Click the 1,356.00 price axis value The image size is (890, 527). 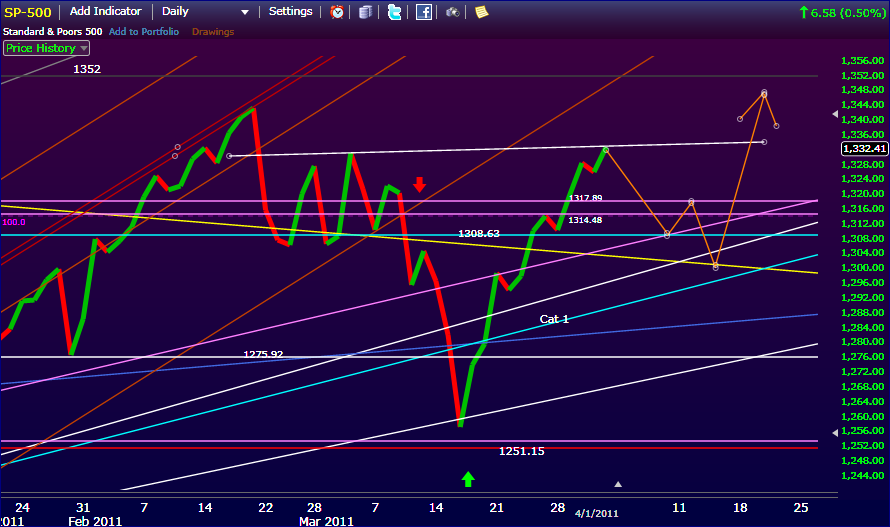(x=862, y=60)
